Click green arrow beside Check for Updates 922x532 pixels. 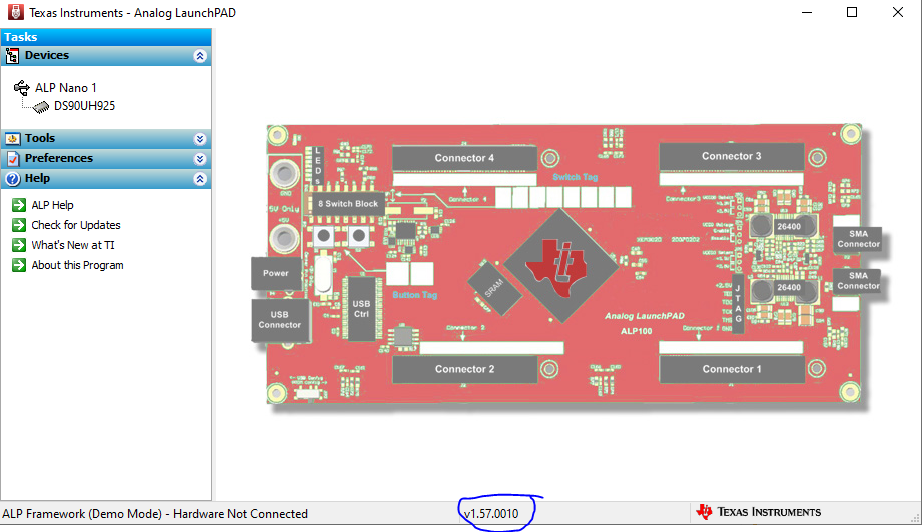coord(19,225)
